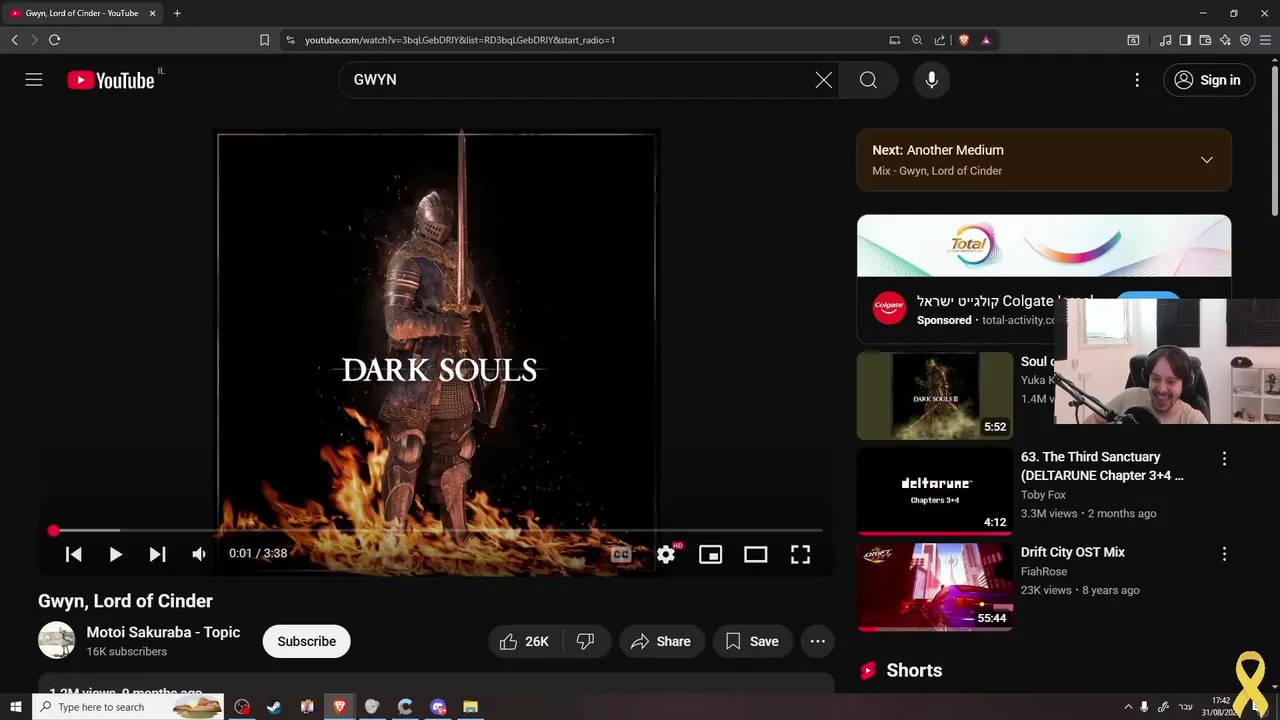Image resolution: width=1280 pixels, height=720 pixels.
Task: Open File Explorer from taskbar
Action: (x=470, y=707)
